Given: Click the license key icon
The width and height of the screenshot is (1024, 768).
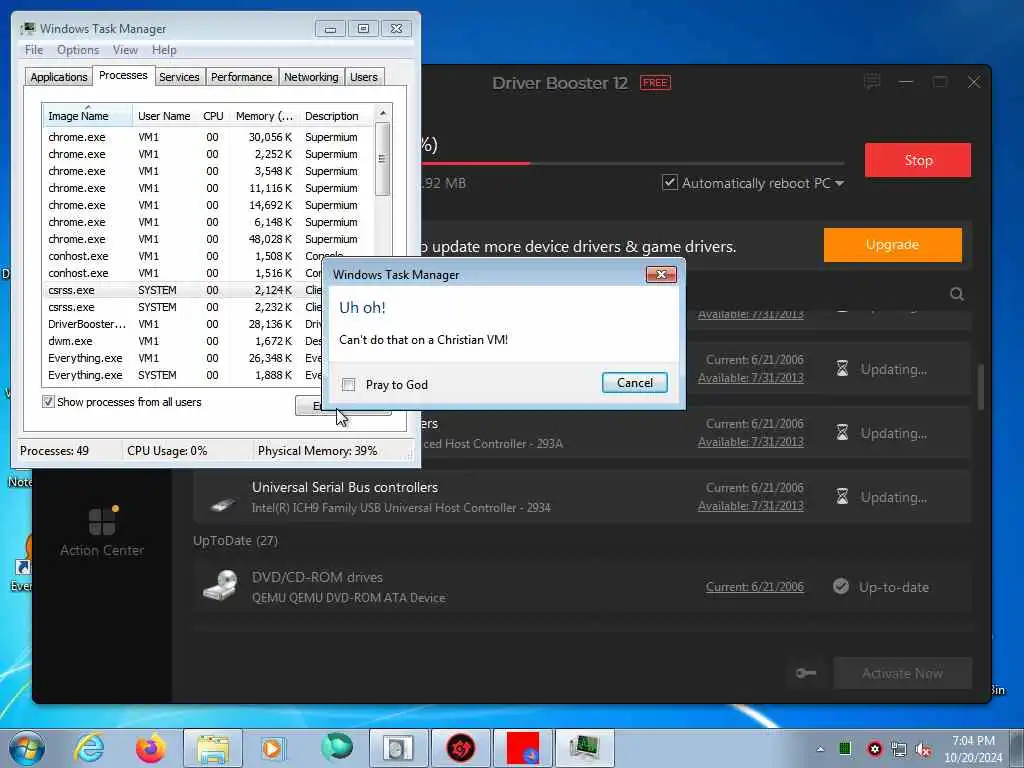Looking at the screenshot, I should point(806,673).
